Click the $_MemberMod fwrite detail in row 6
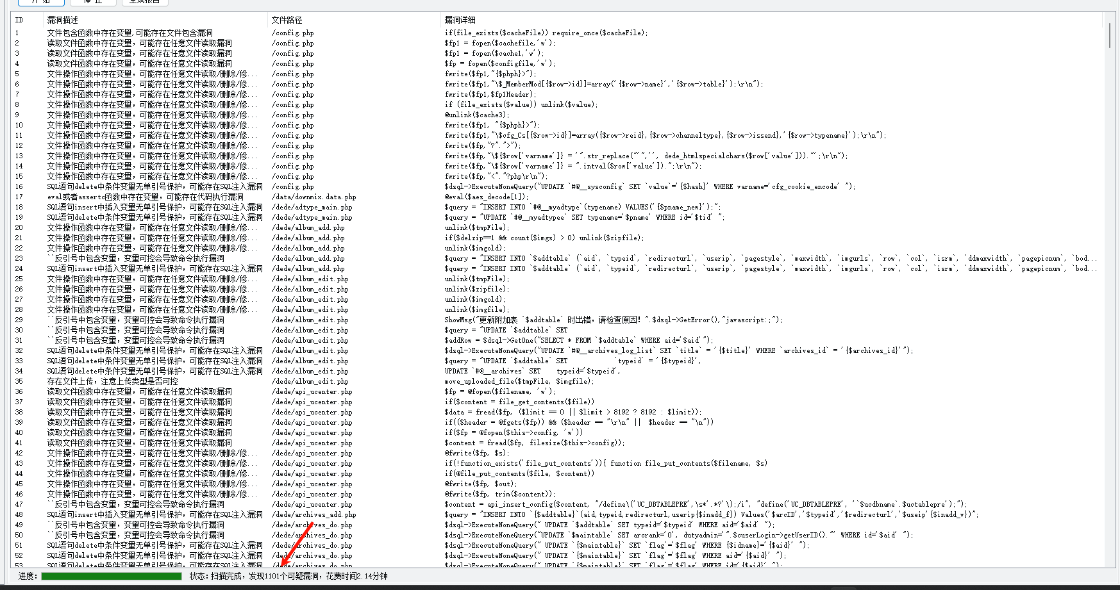The width and height of the screenshot is (1120, 590). point(604,84)
